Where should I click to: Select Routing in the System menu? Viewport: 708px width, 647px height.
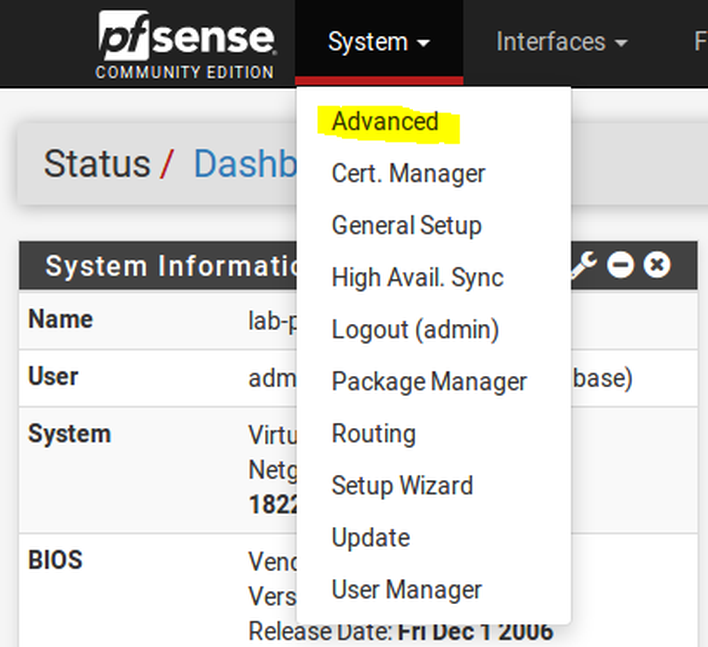click(x=374, y=433)
